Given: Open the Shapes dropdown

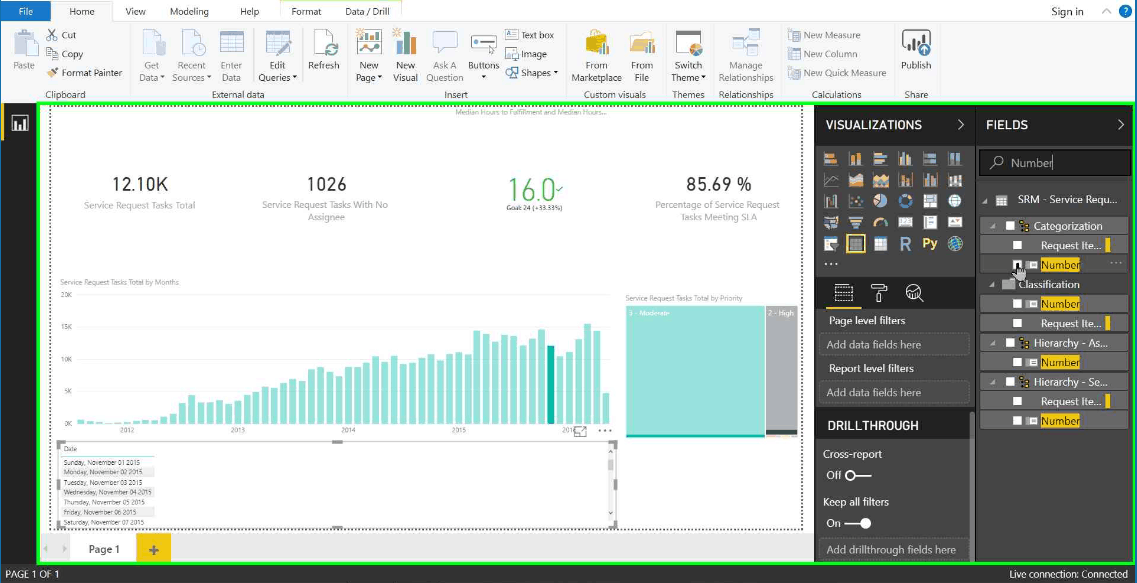Looking at the screenshot, I should click(532, 73).
